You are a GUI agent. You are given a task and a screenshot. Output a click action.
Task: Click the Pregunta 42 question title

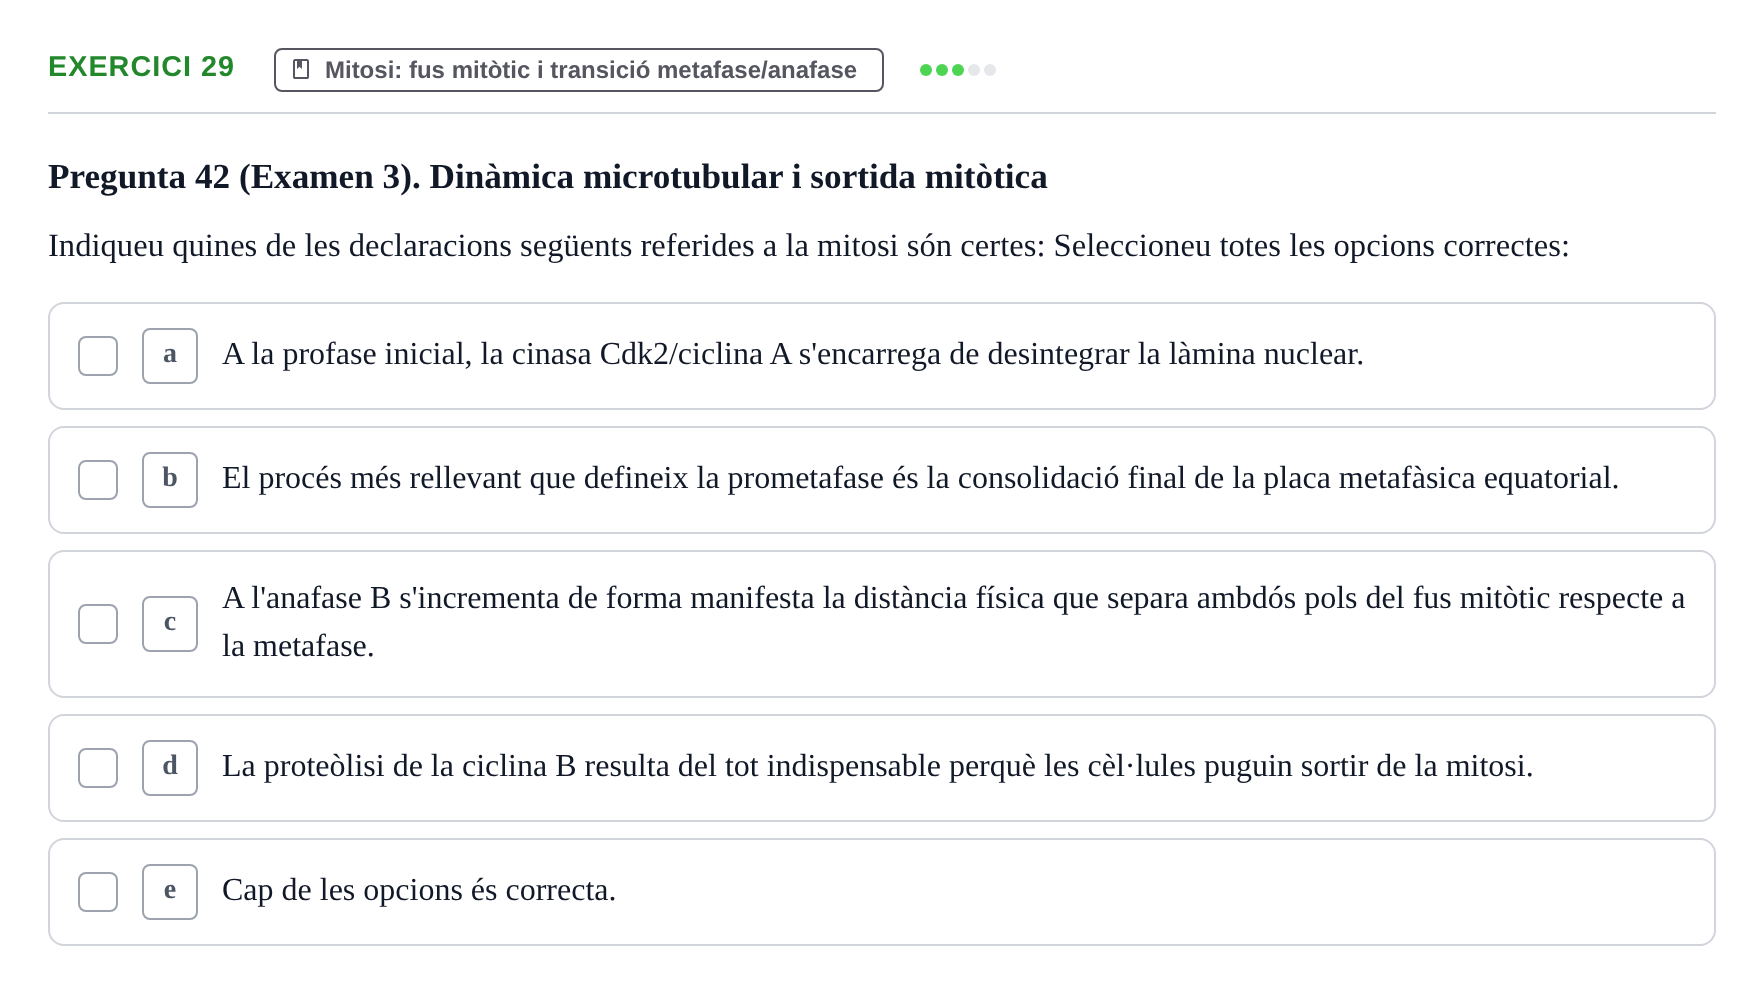(548, 177)
